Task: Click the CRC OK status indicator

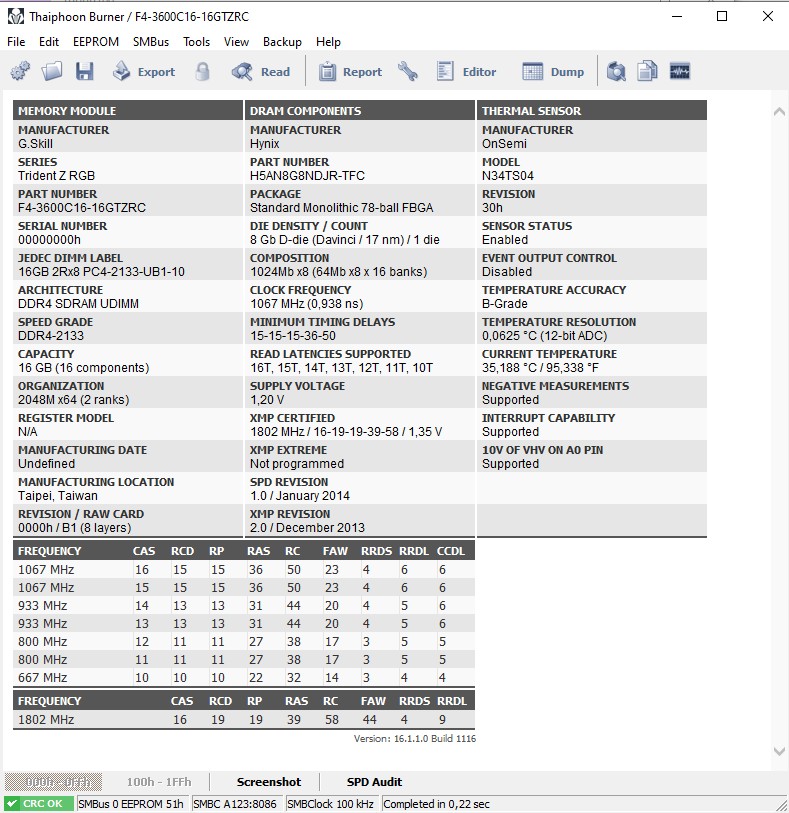Action: (39, 804)
